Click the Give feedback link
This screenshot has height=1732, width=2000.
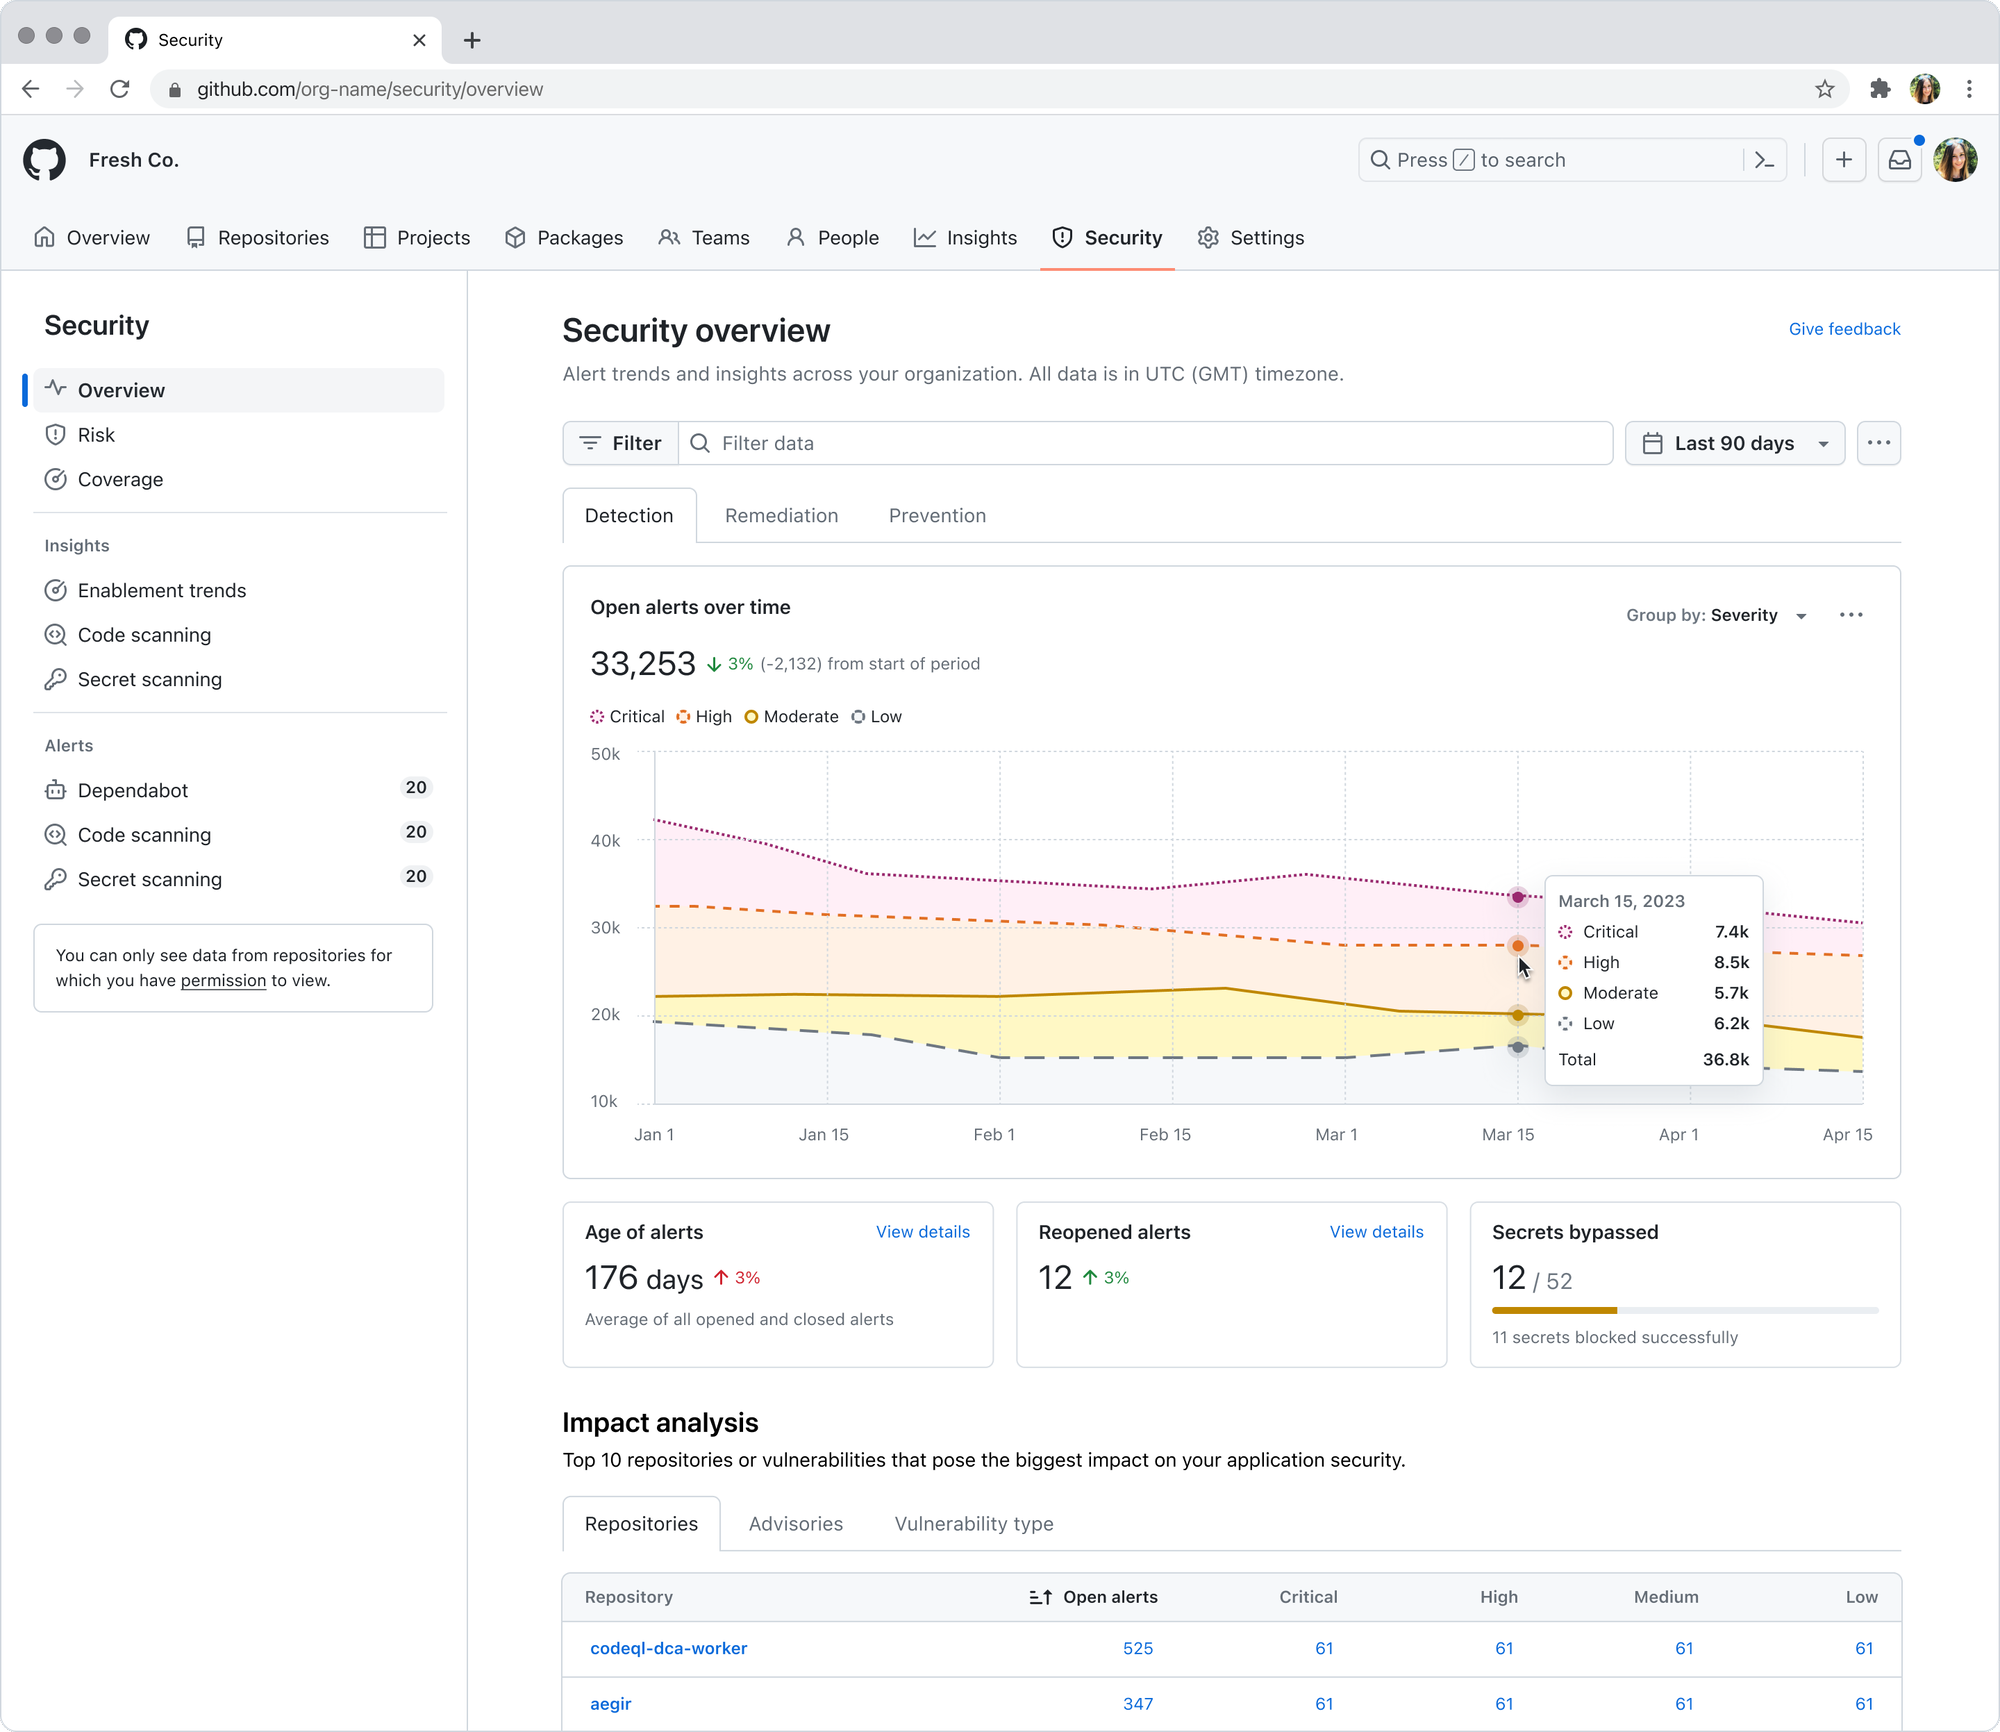[1844, 329]
